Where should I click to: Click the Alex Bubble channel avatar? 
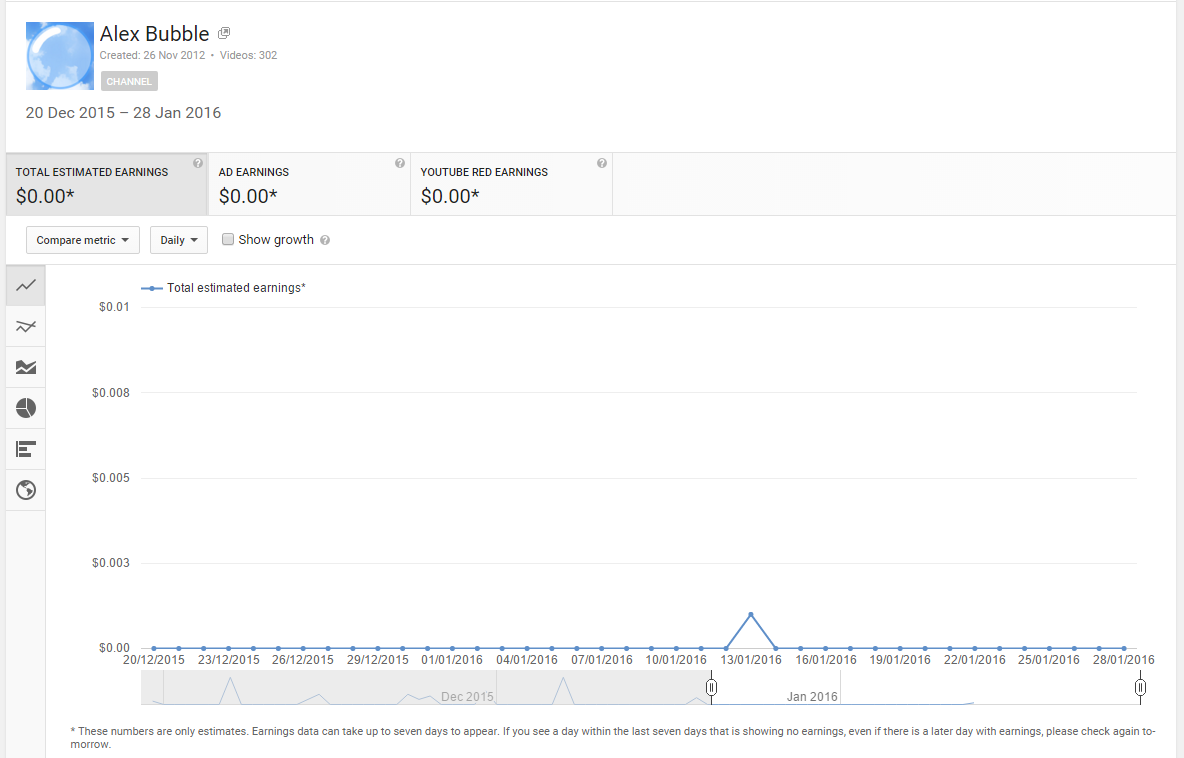[59, 56]
